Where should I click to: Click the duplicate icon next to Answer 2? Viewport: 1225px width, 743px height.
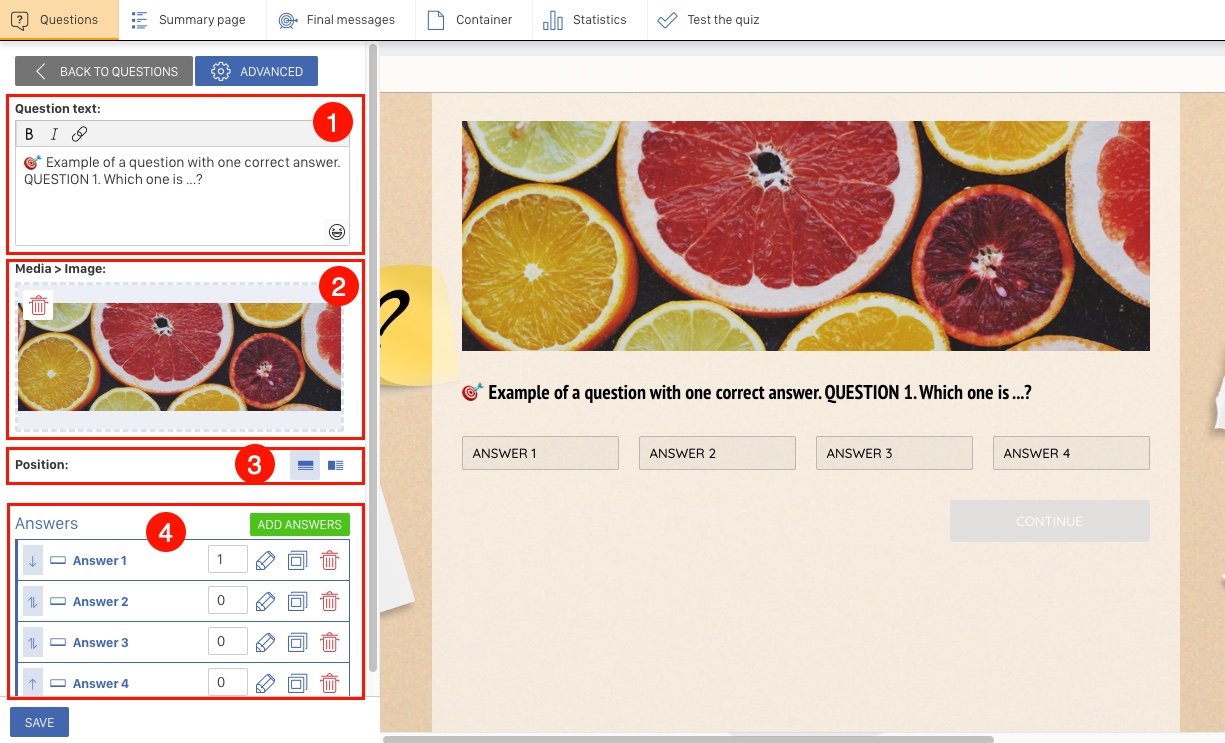[x=297, y=601]
